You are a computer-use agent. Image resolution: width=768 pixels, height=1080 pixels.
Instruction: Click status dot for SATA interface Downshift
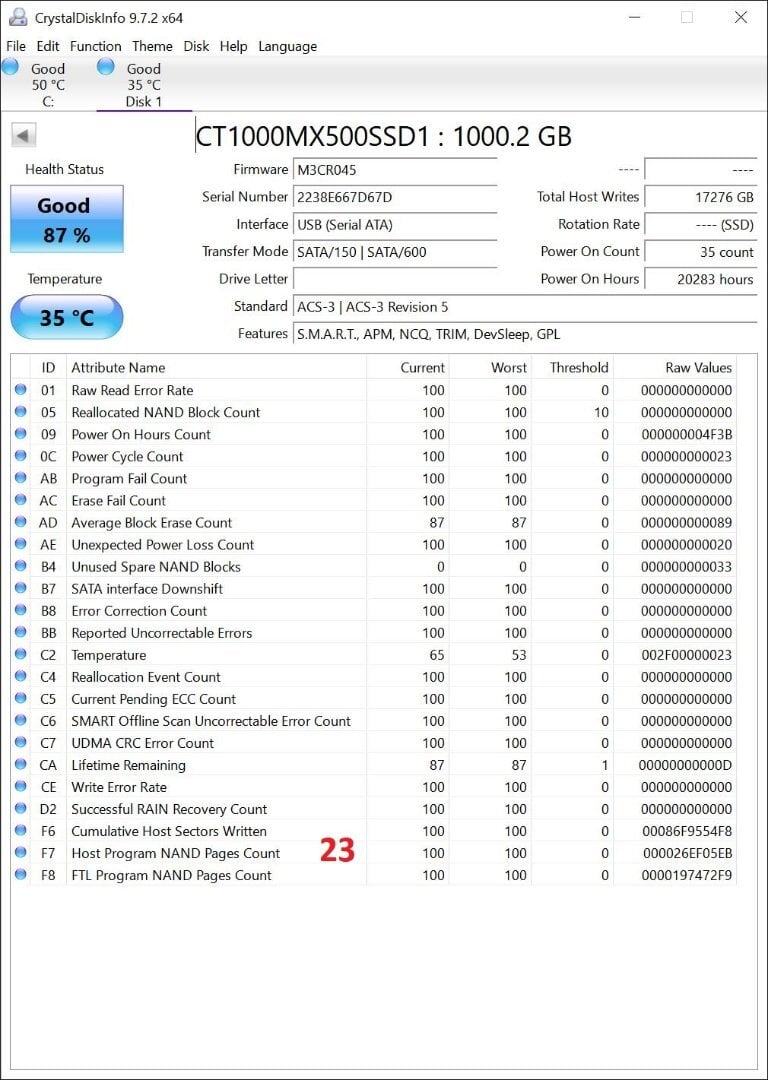tap(21, 588)
